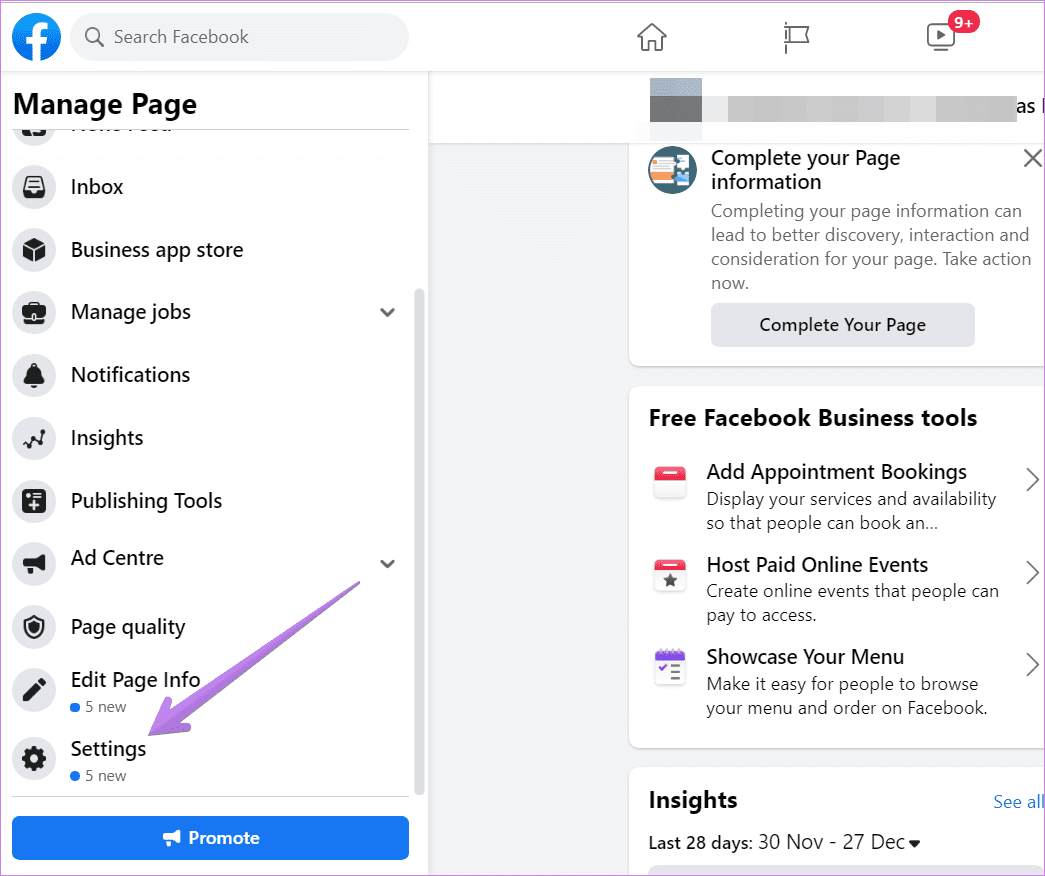Open Showcase Your Menu arrow
Viewport: 1045px width, 876px height.
(1032, 664)
